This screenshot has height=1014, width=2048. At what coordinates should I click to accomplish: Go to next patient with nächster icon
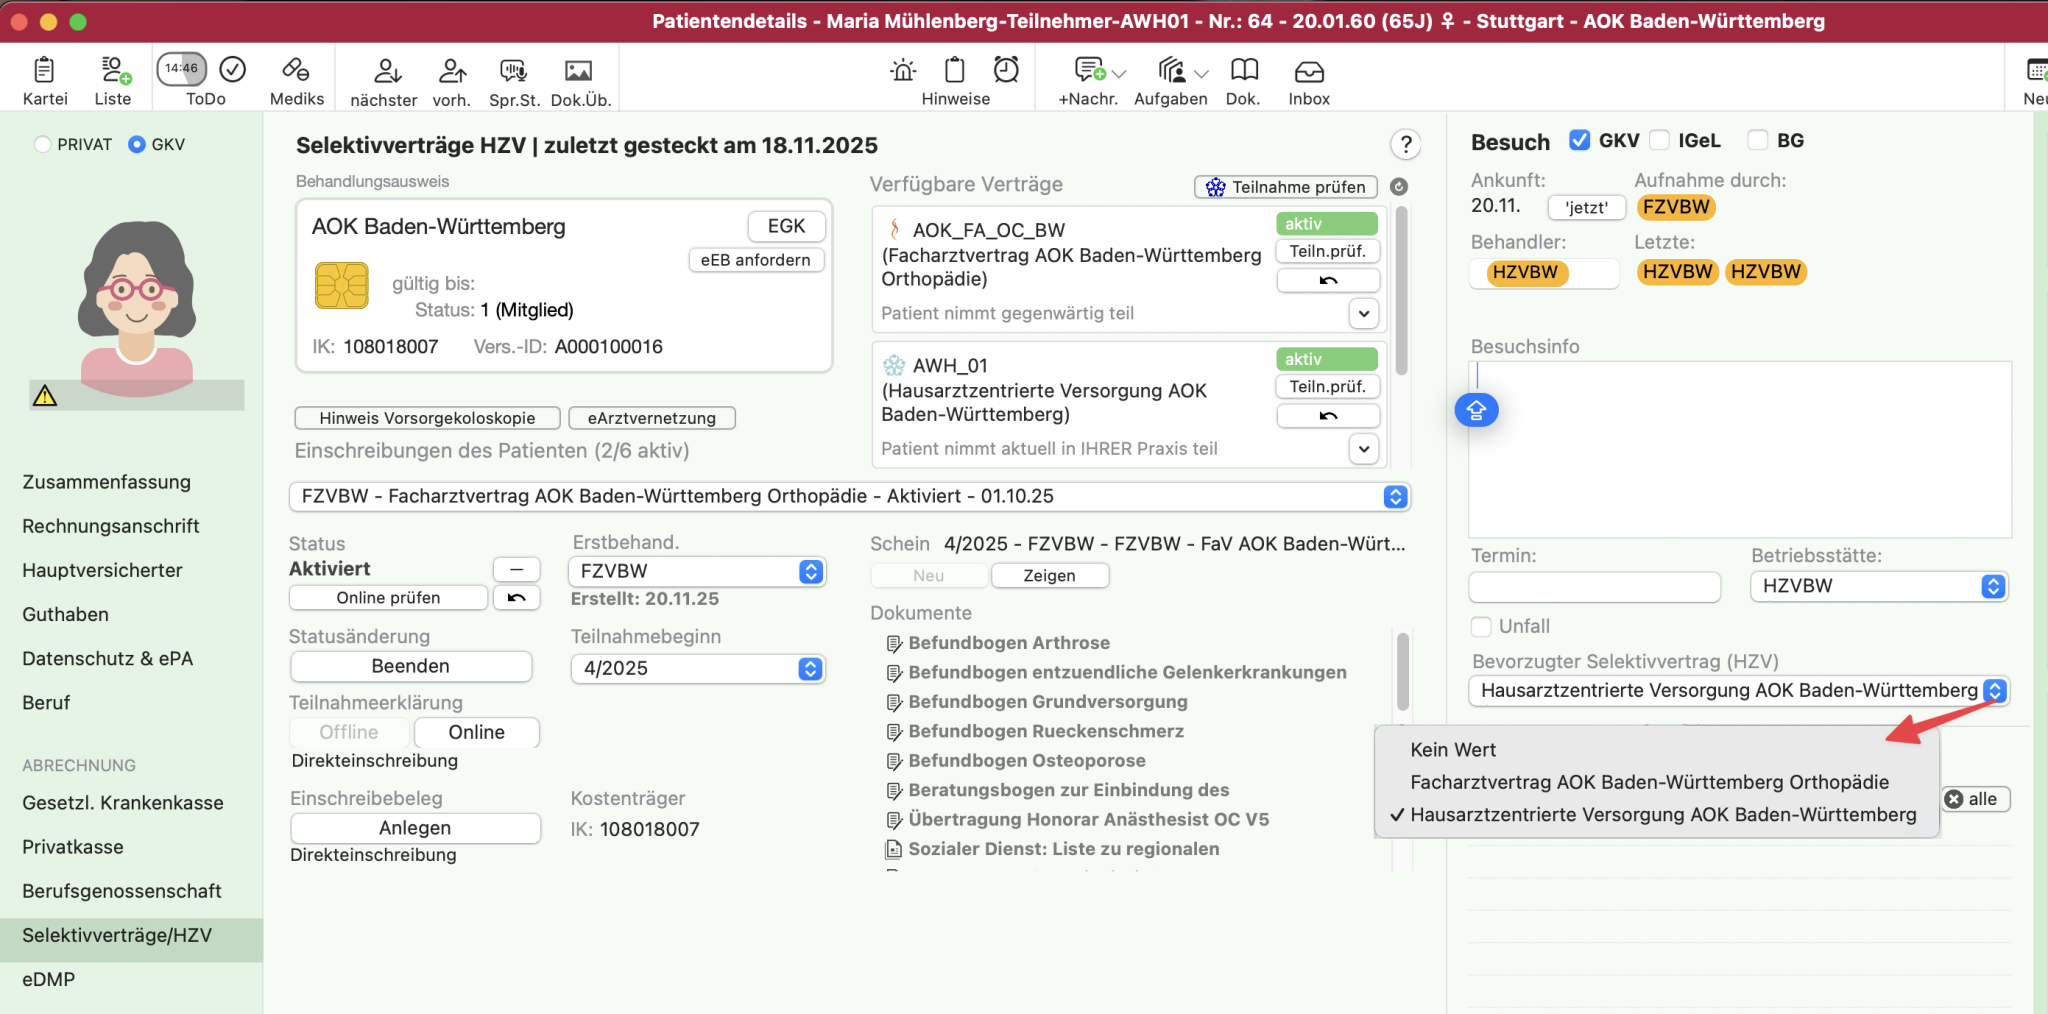click(385, 71)
